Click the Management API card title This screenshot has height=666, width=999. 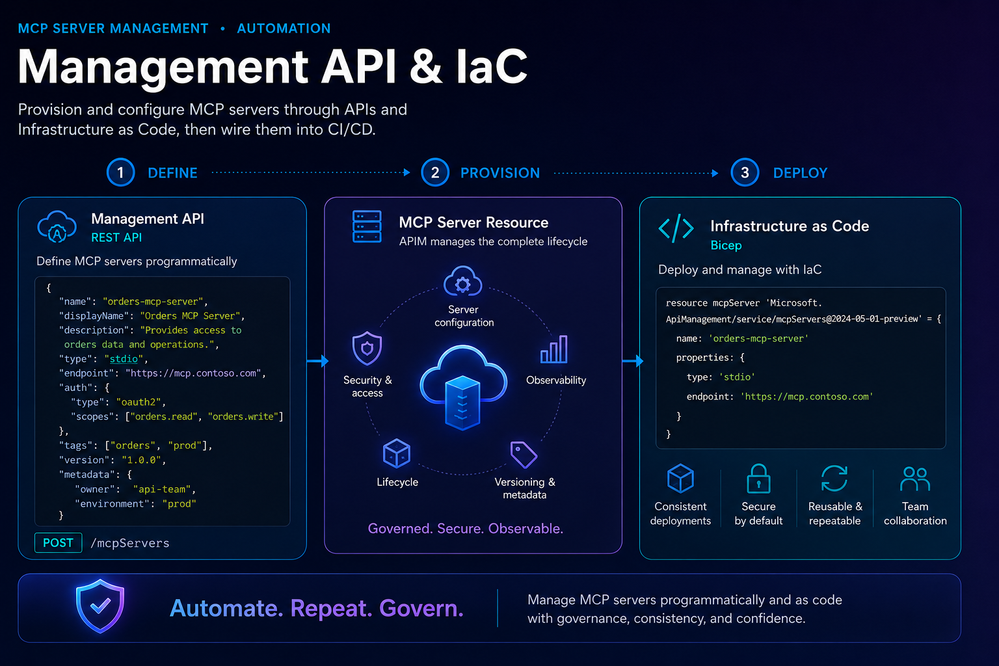(148, 219)
